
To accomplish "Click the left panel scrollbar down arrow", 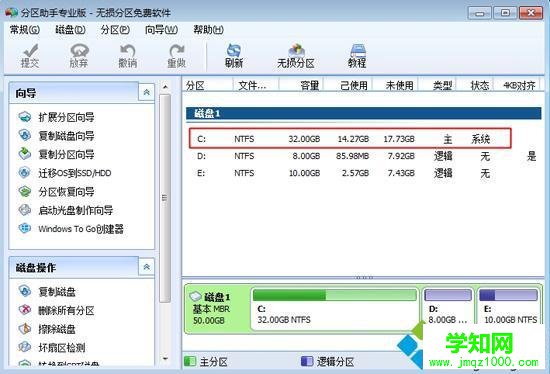I will pos(165,359).
